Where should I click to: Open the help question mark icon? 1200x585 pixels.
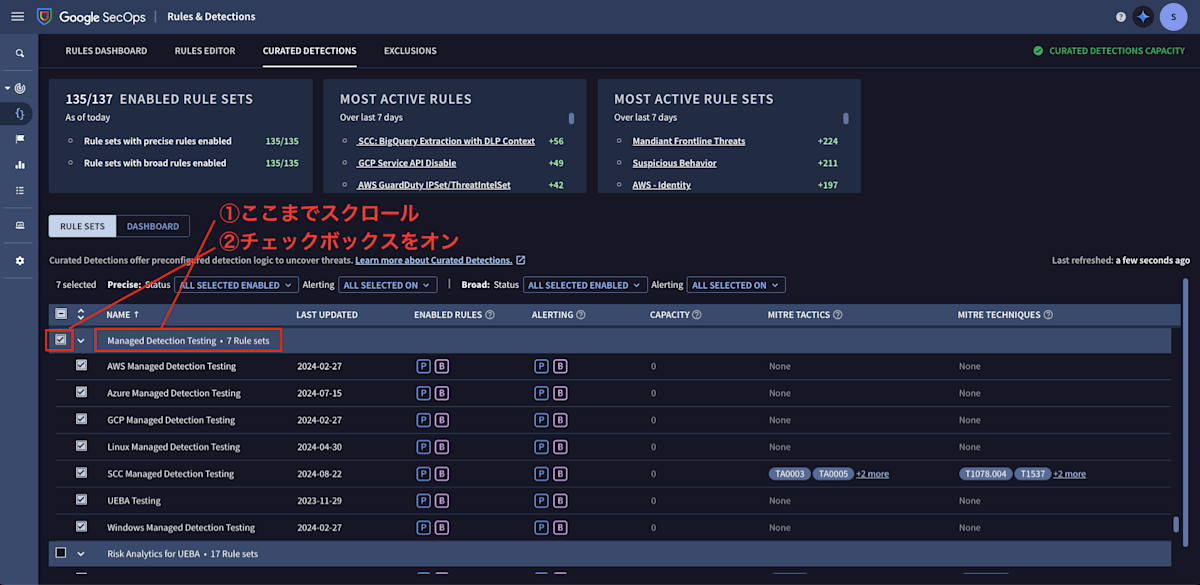pyautogui.click(x=1121, y=17)
